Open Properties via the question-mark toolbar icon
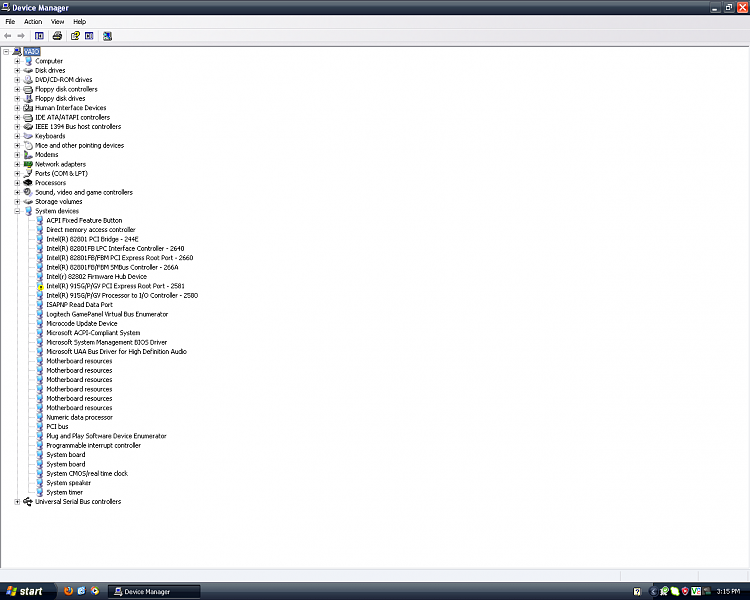Screen dimensions: 750x600 tap(75, 36)
